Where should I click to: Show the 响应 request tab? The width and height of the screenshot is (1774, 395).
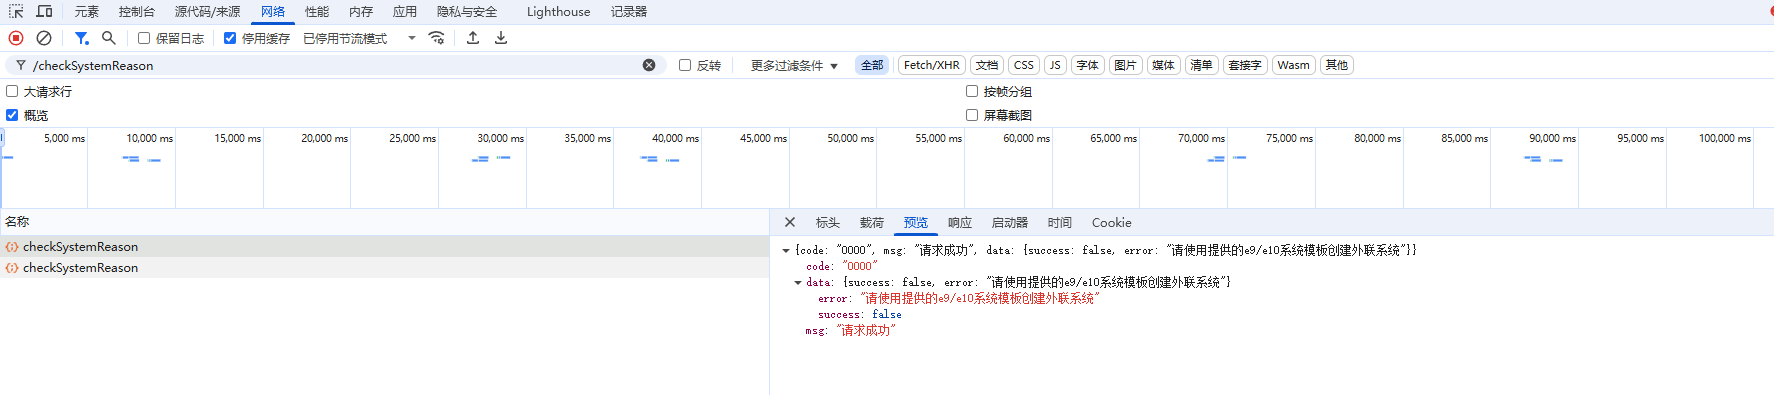[x=960, y=222]
